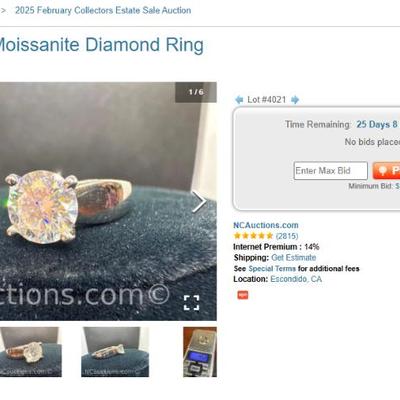The image size is (400, 400).
Task: Select first ring thumbnail
Action: [31, 352]
